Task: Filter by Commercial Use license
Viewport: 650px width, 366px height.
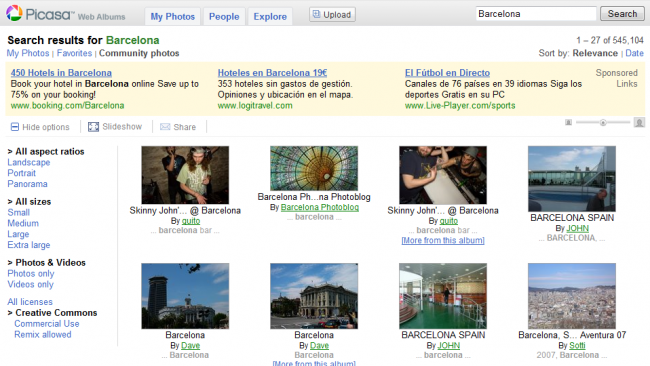Action: [47, 323]
